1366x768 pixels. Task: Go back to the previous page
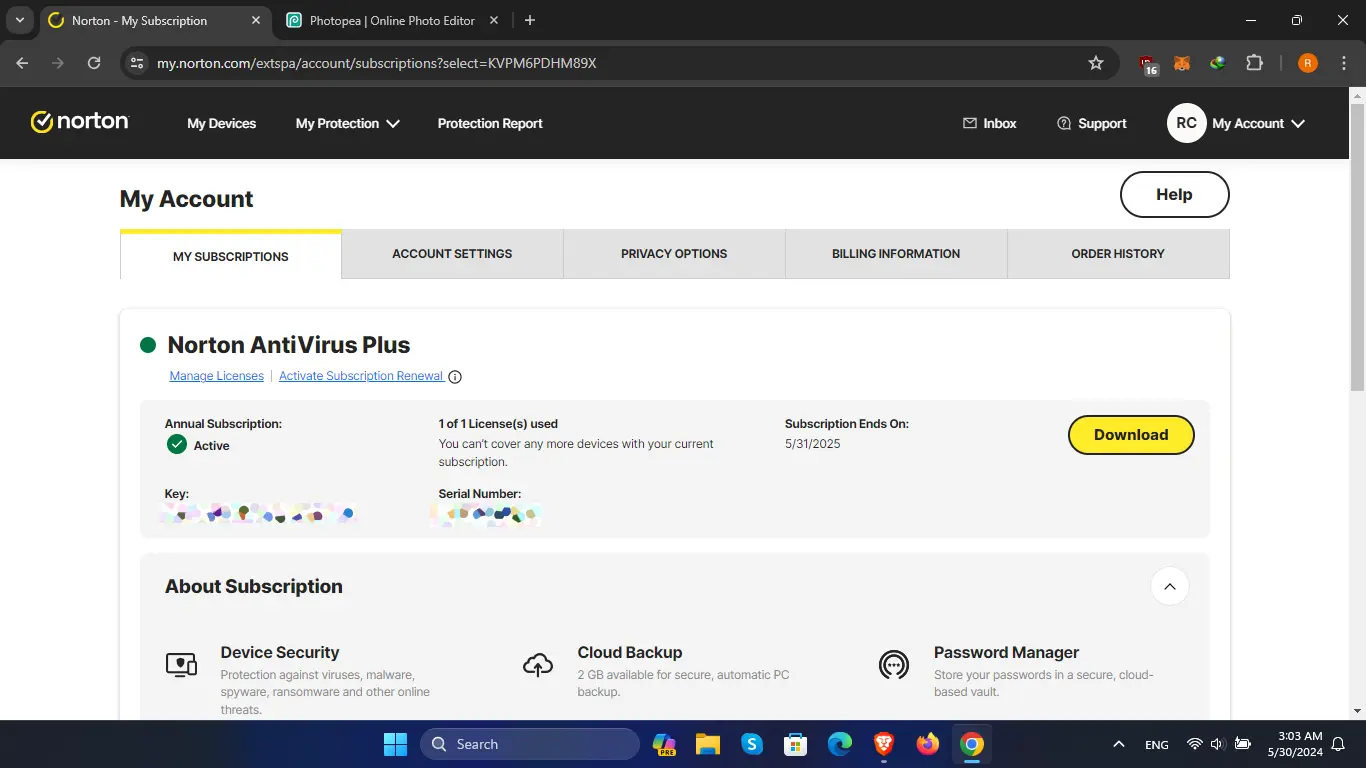[x=22, y=63]
